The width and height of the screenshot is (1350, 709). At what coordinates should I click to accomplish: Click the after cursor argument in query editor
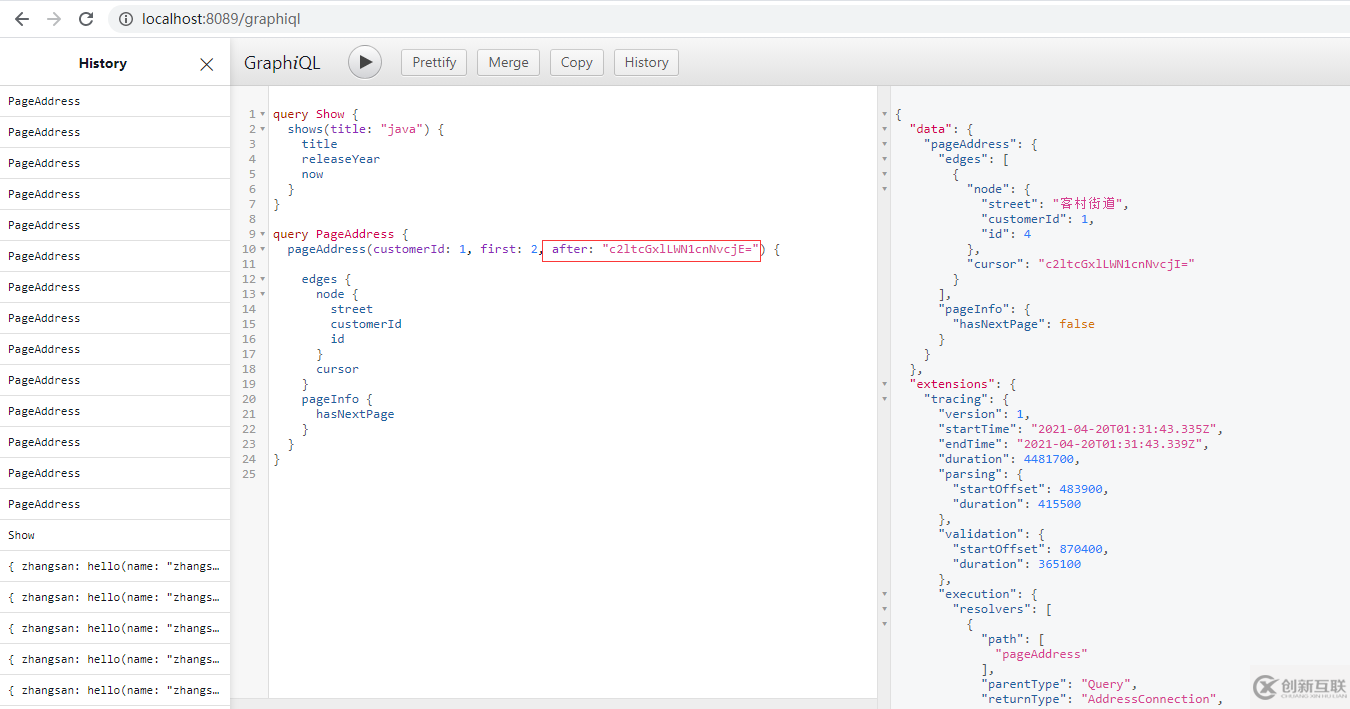click(x=651, y=249)
